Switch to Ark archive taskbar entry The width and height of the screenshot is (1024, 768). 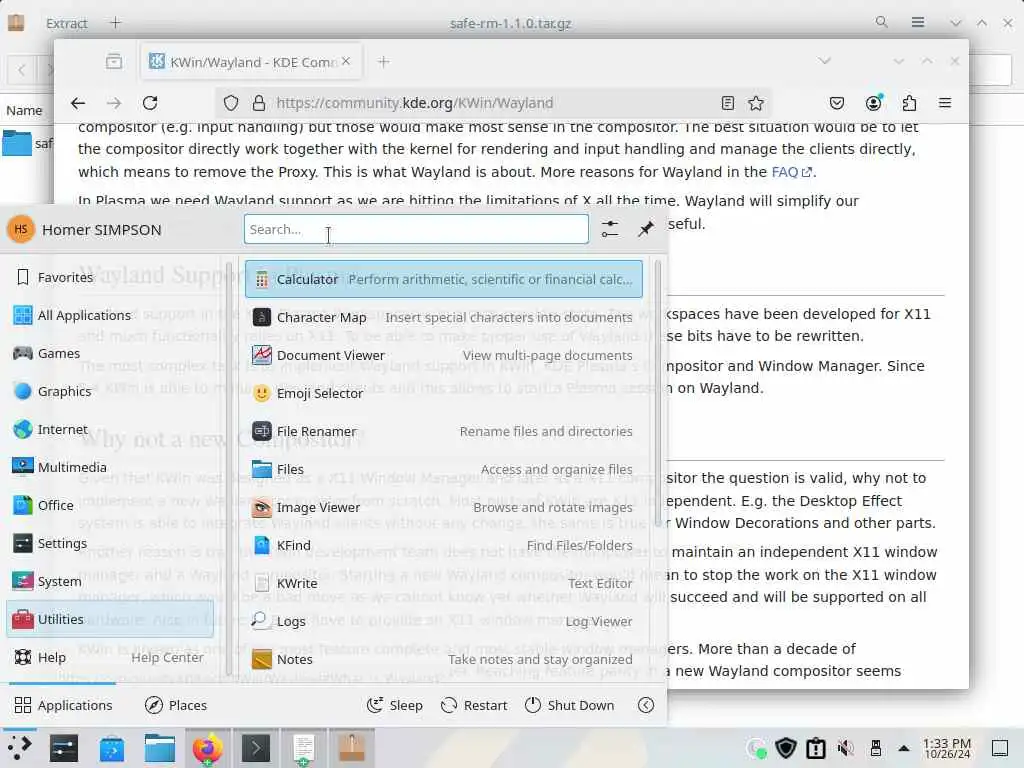351,748
